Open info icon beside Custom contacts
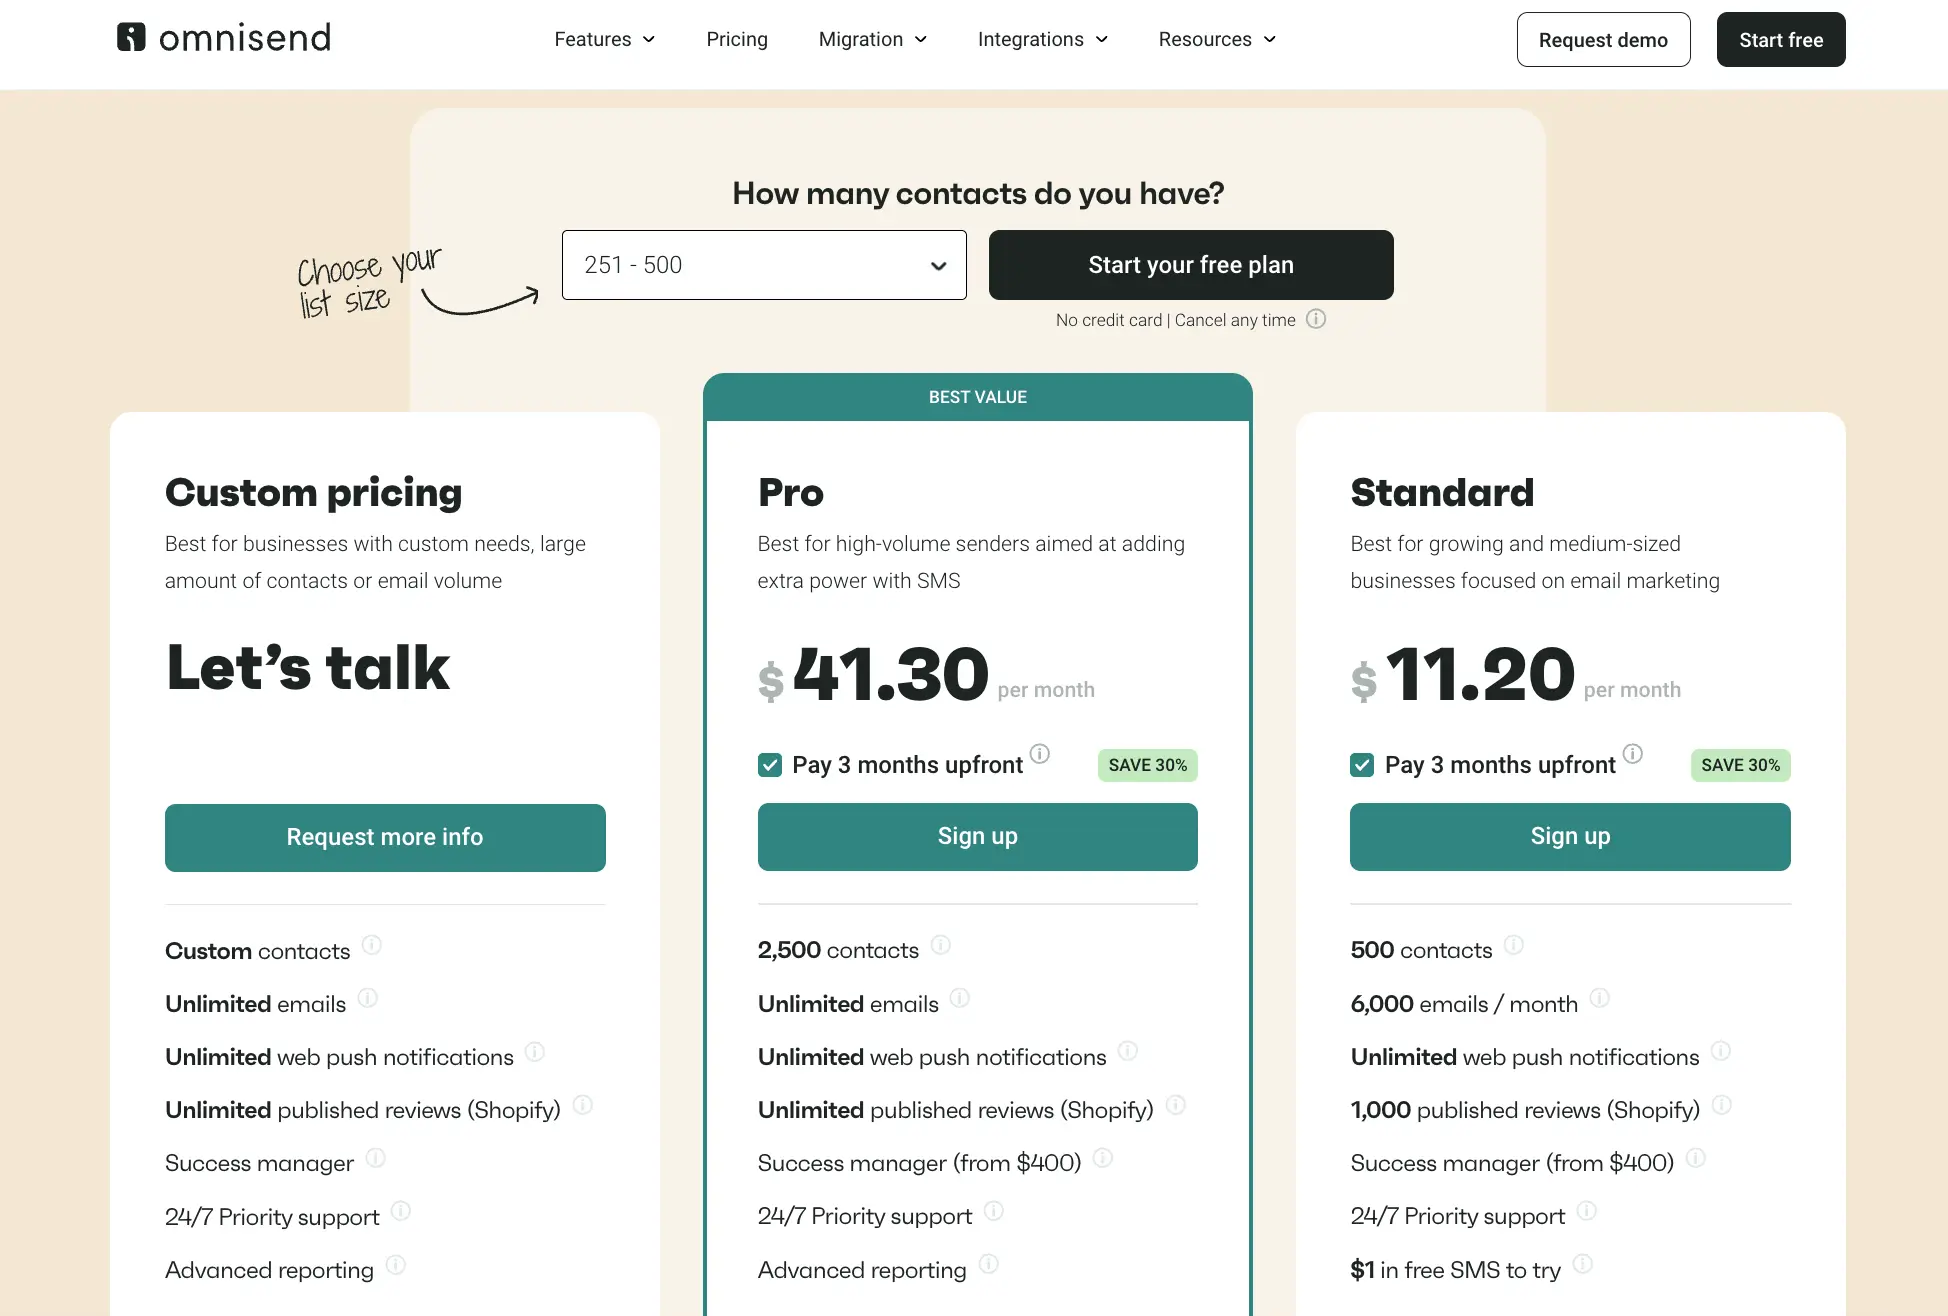 (372, 945)
